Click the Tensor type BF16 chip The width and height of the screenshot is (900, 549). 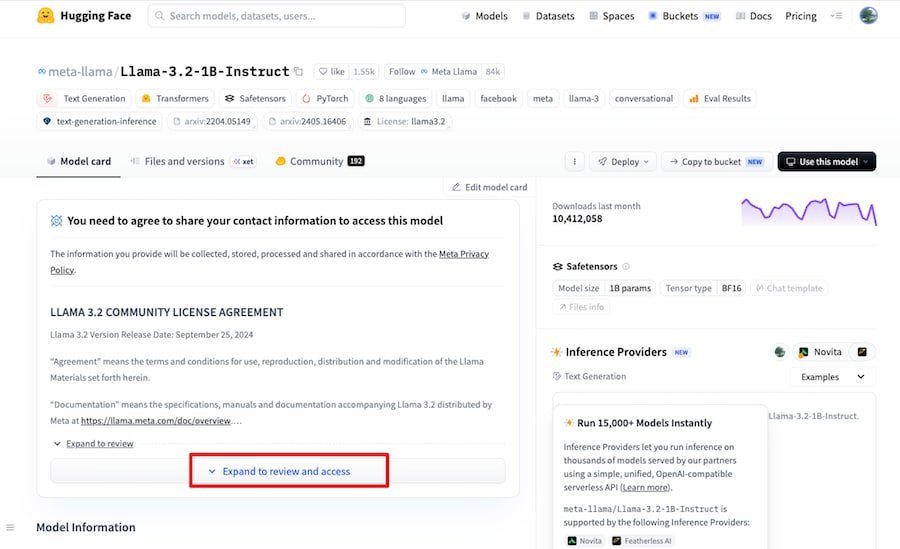pos(703,288)
